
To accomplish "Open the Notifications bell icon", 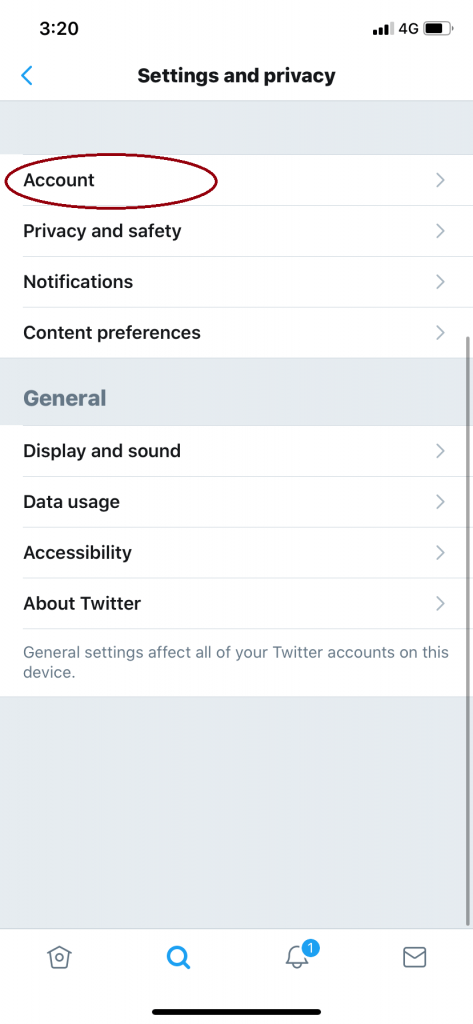I will pos(297,957).
